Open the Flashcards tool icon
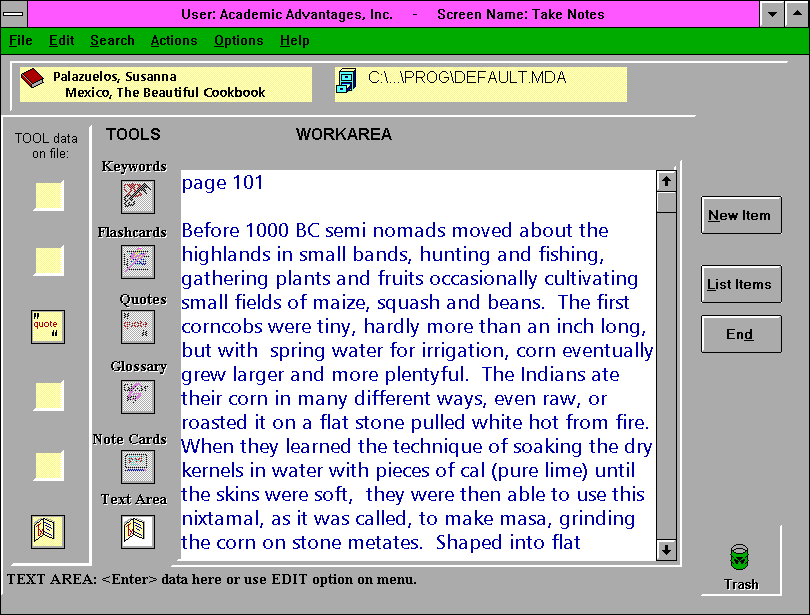Viewport: 810px width, 615px height. point(138,261)
